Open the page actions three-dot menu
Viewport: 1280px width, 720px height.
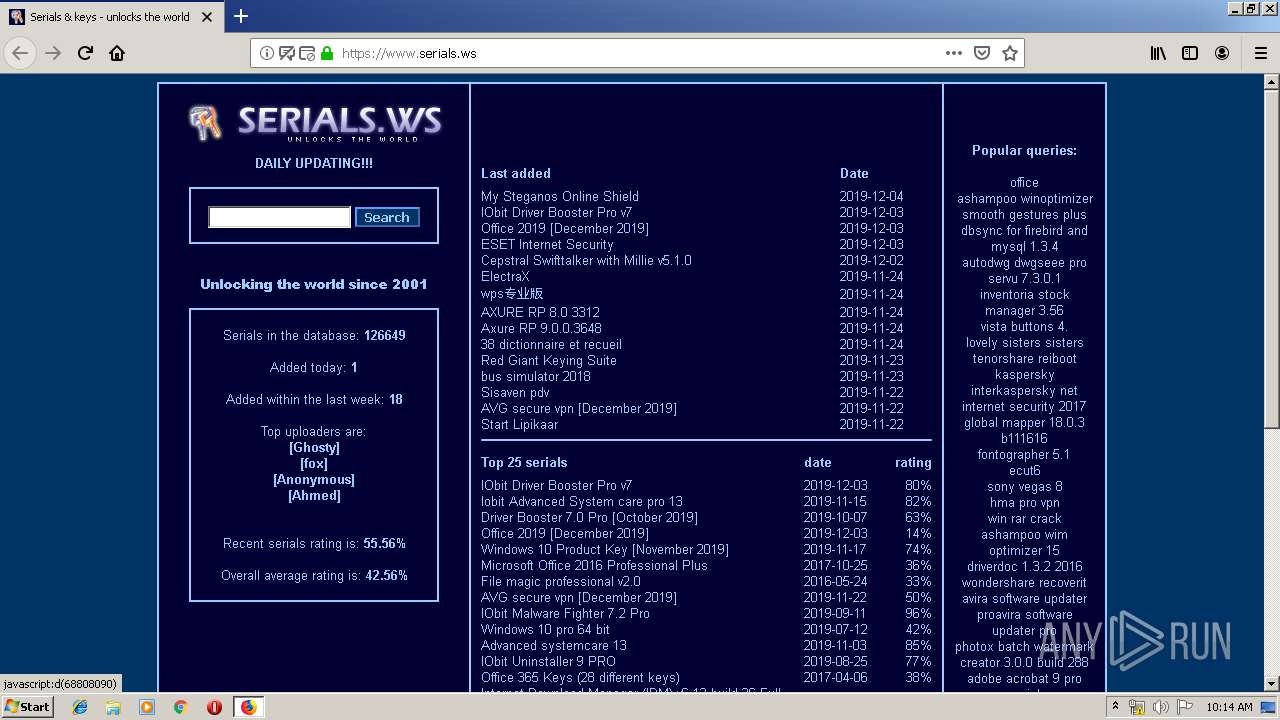tap(954, 53)
